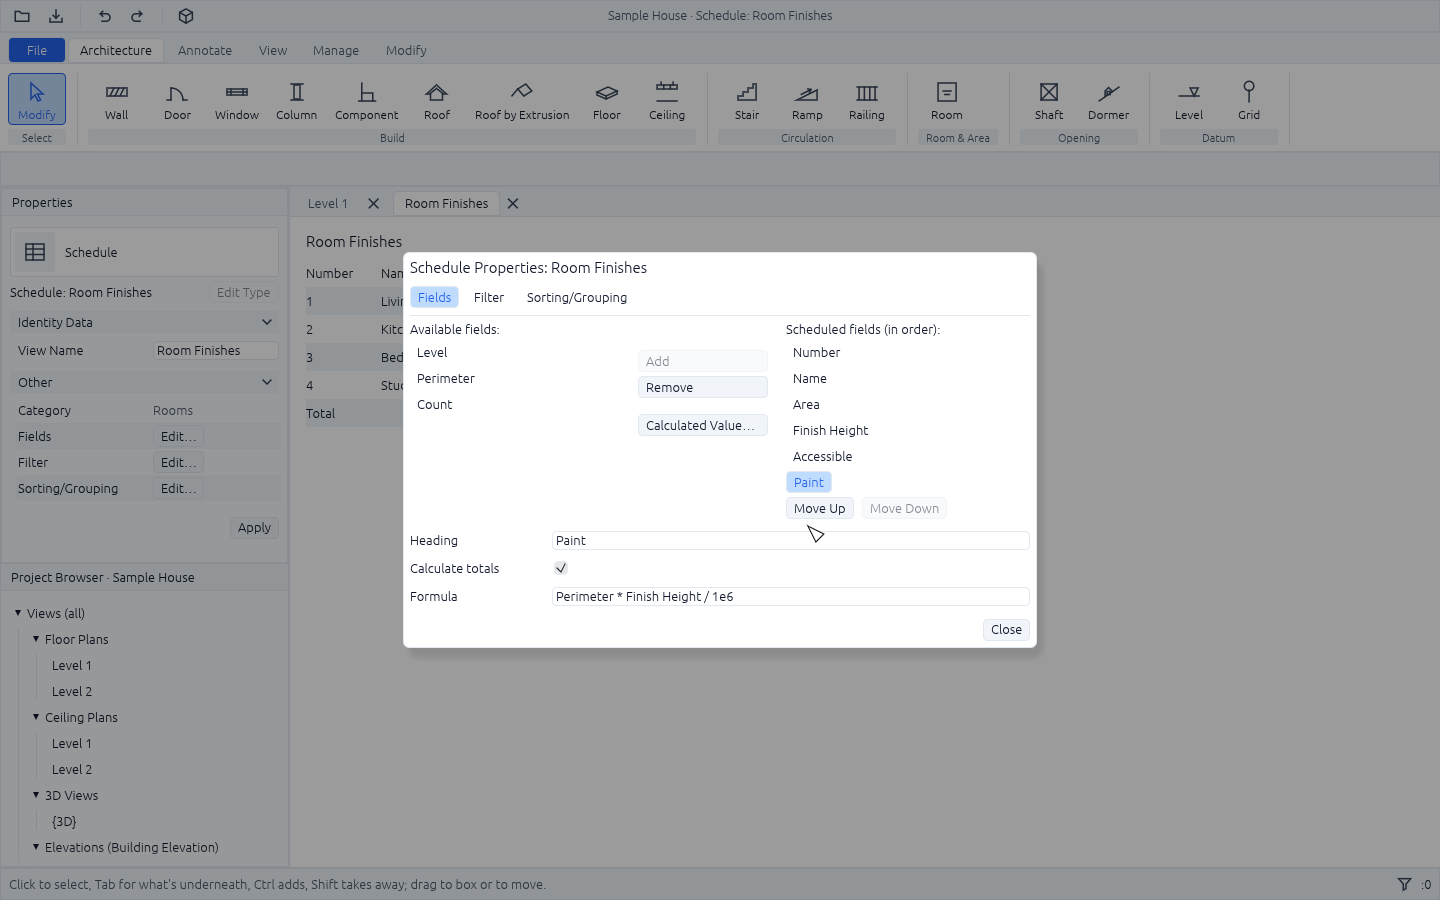Open Level 2 under Floor Plans
Viewport: 1440px width, 900px height.
click(72, 691)
